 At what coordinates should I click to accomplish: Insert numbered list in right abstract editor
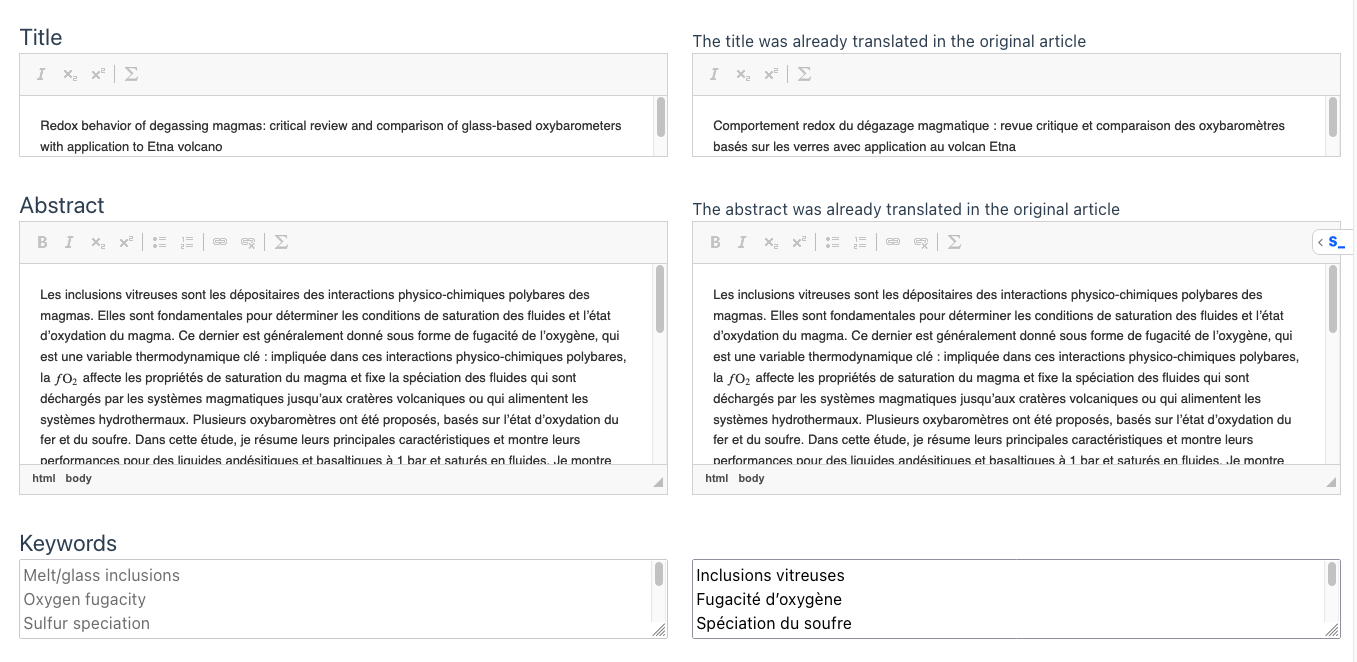point(859,242)
